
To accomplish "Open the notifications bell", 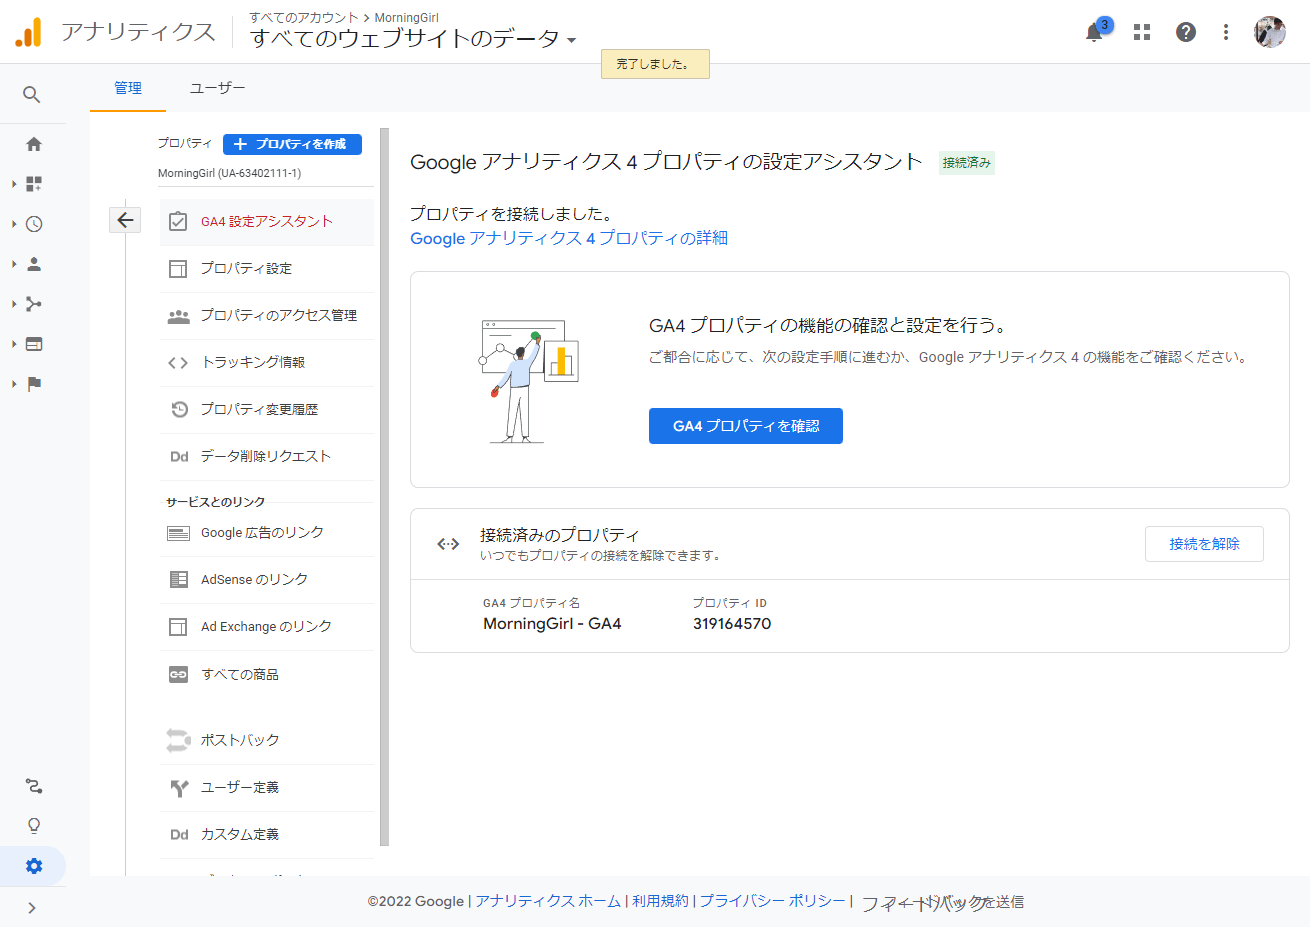I will 1095,32.
